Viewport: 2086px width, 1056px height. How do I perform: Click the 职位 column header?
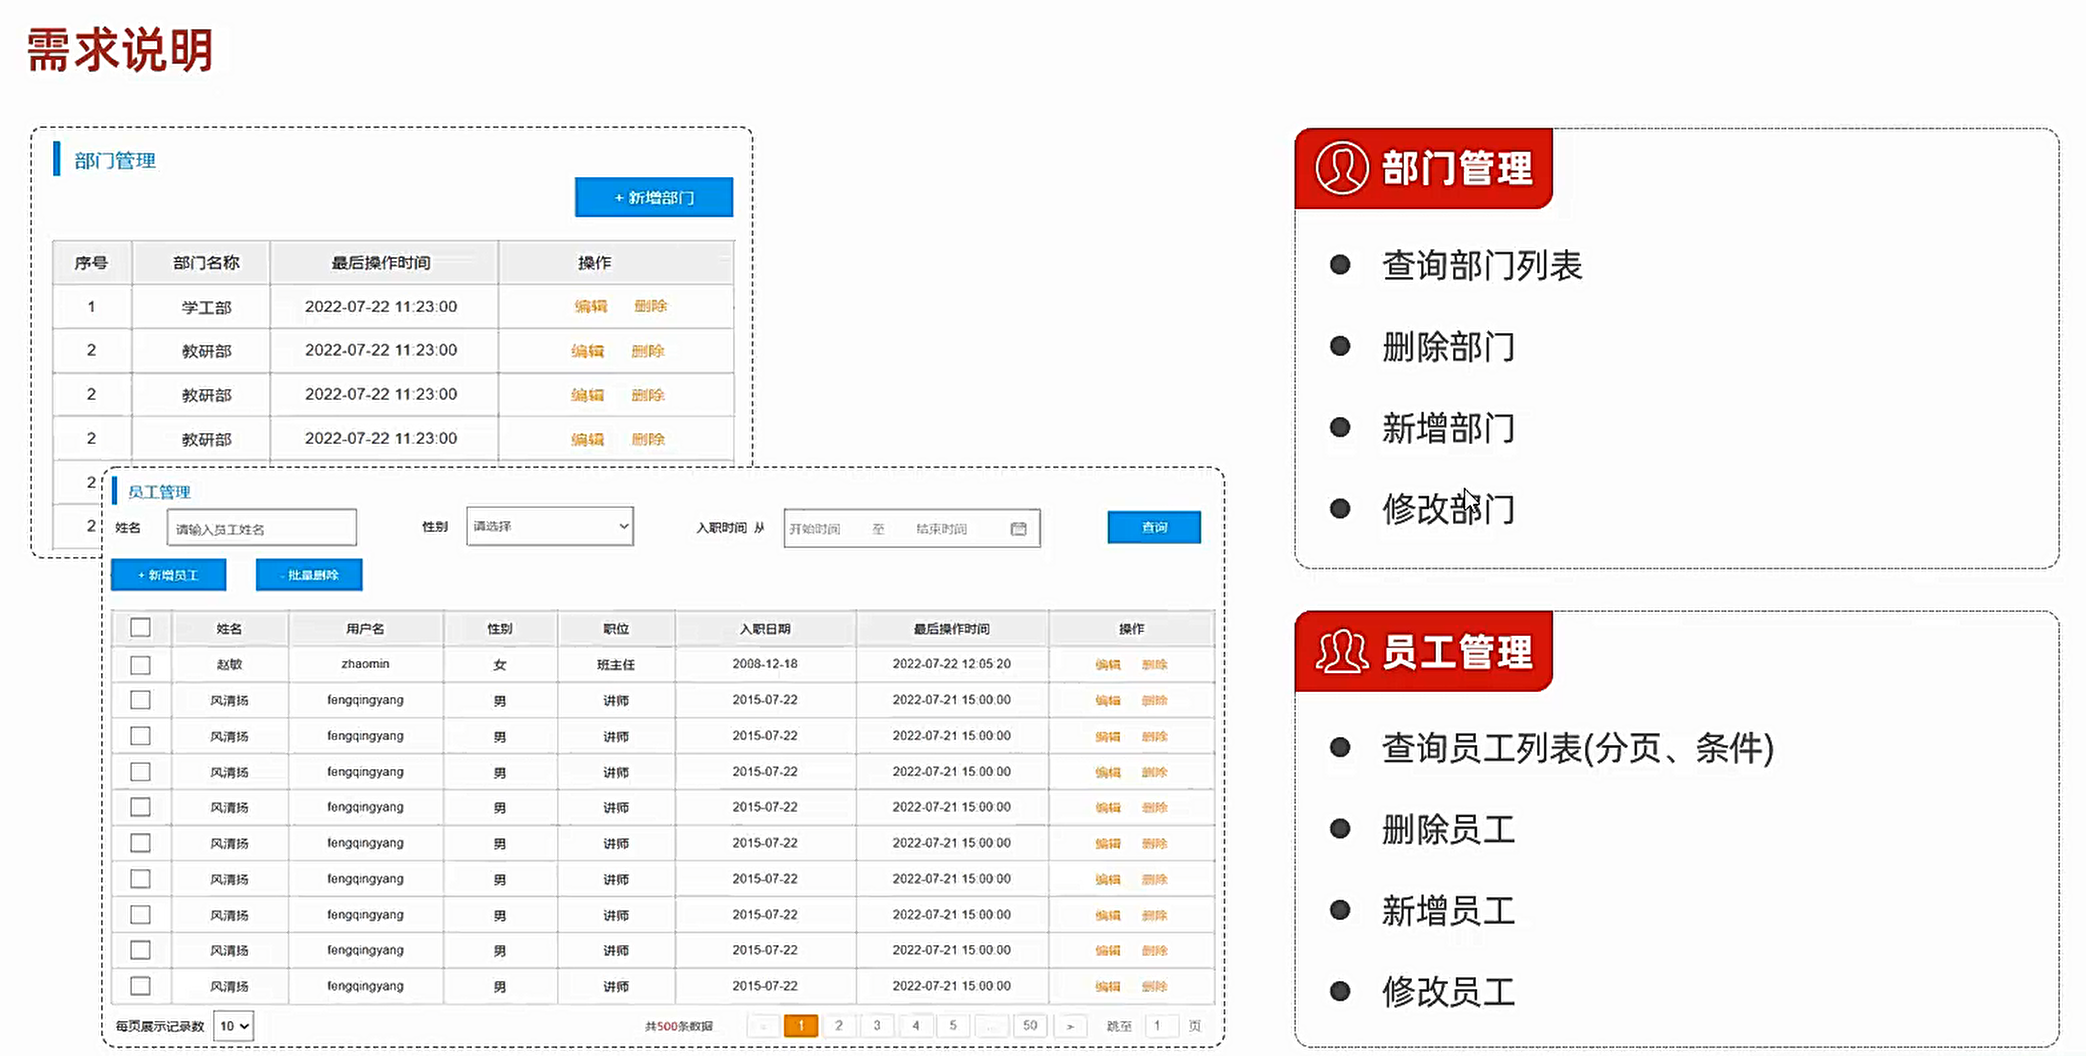[x=616, y=629]
